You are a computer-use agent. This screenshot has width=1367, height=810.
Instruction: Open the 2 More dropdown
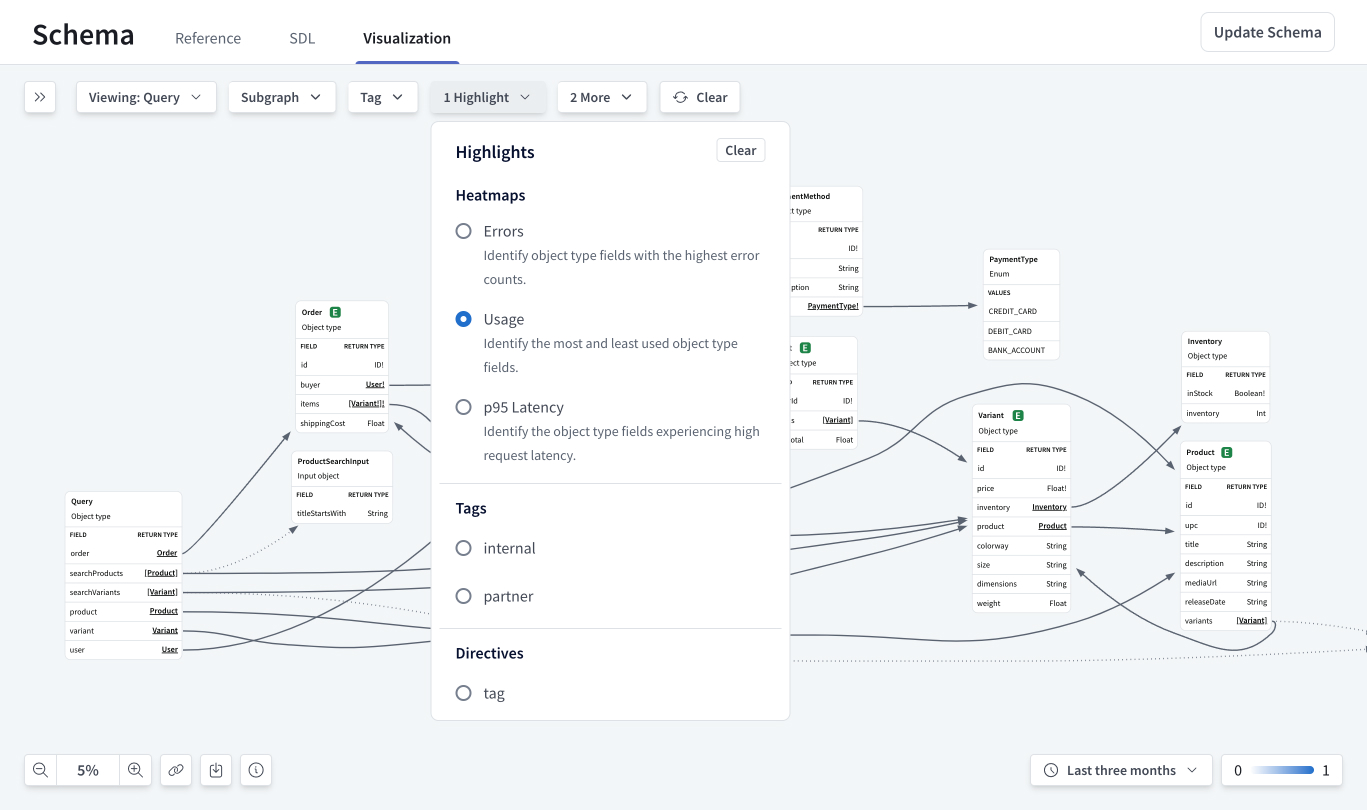pos(602,97)
